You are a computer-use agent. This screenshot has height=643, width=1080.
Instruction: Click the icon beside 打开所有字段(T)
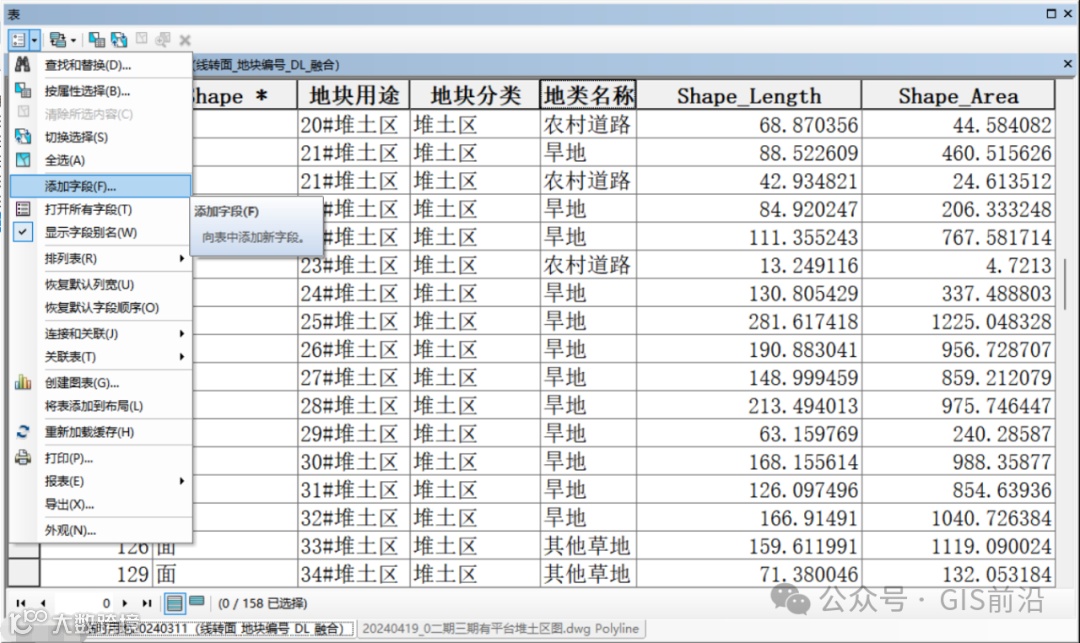(23, 209)
